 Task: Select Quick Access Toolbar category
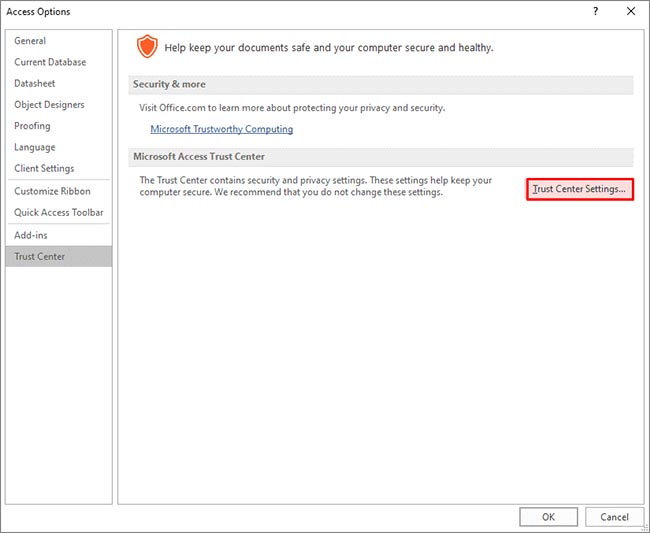(58, 212)
